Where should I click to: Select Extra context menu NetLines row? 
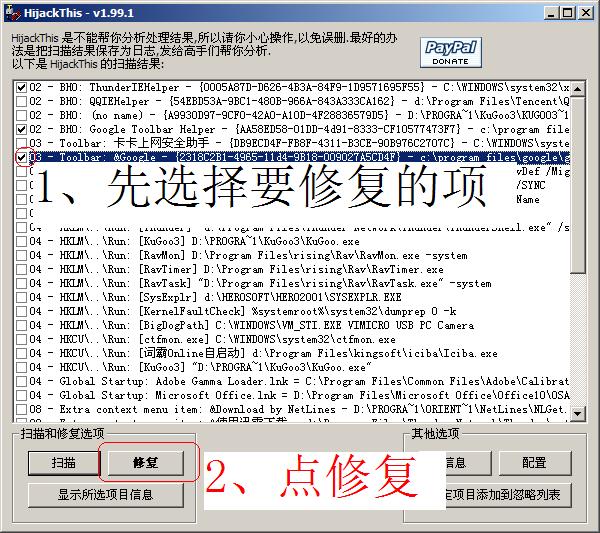click(299, 409)
